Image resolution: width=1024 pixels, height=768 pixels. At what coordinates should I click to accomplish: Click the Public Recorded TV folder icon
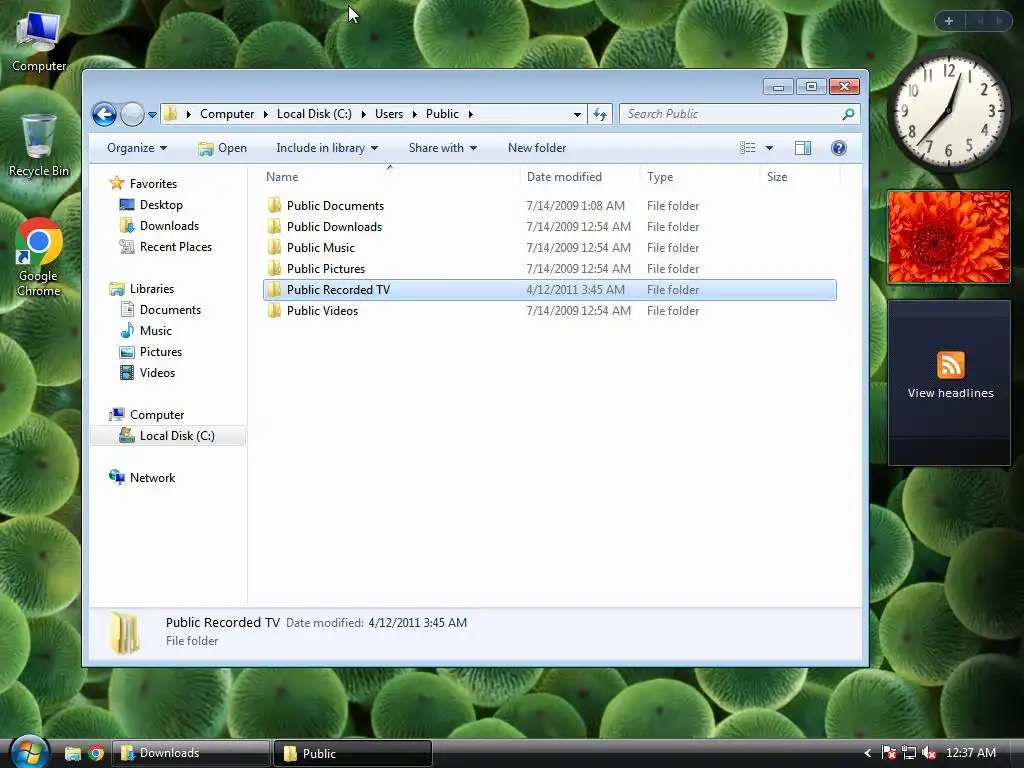(x=274, y=289)
